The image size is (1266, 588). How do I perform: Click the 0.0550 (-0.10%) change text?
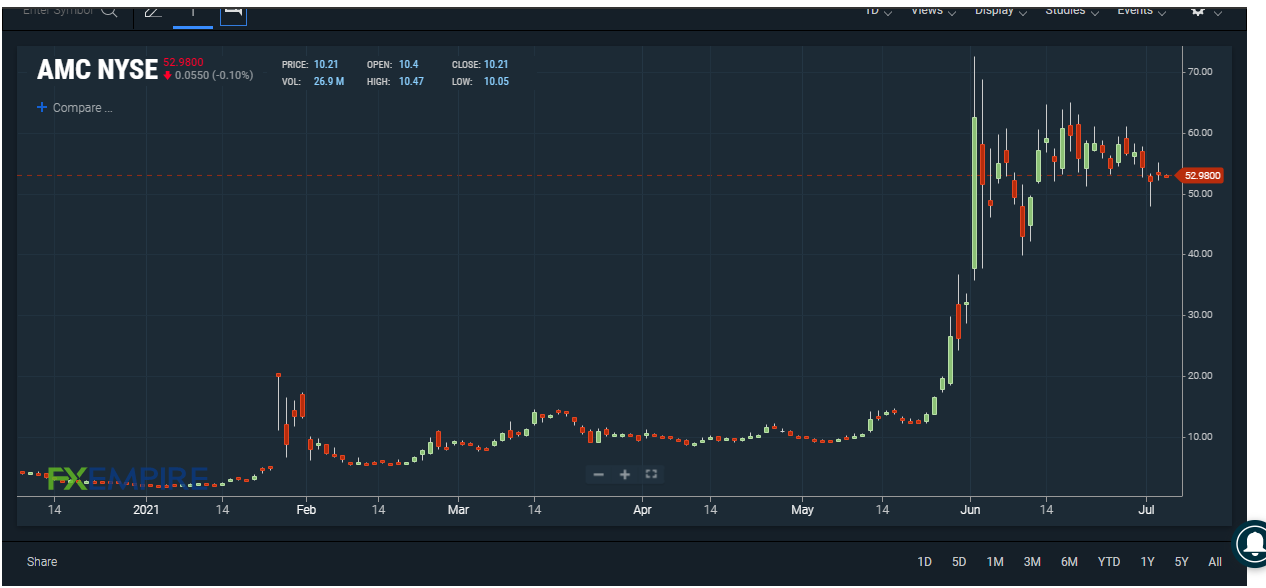[x=214, y=76]
